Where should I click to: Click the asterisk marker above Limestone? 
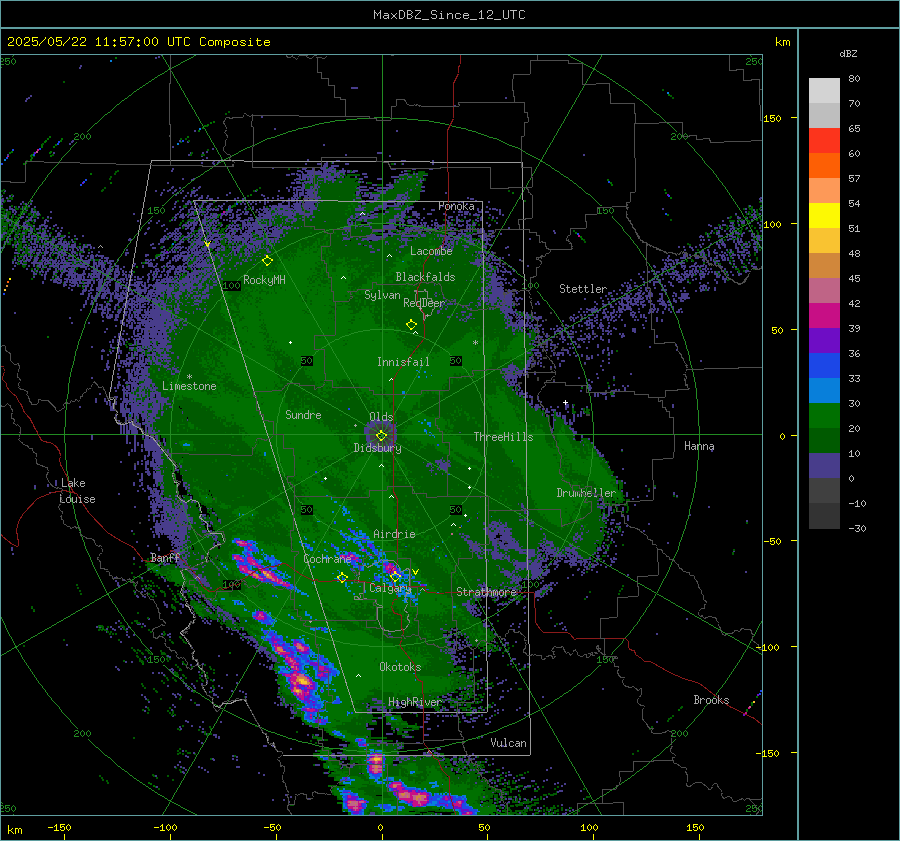[189, 377]
